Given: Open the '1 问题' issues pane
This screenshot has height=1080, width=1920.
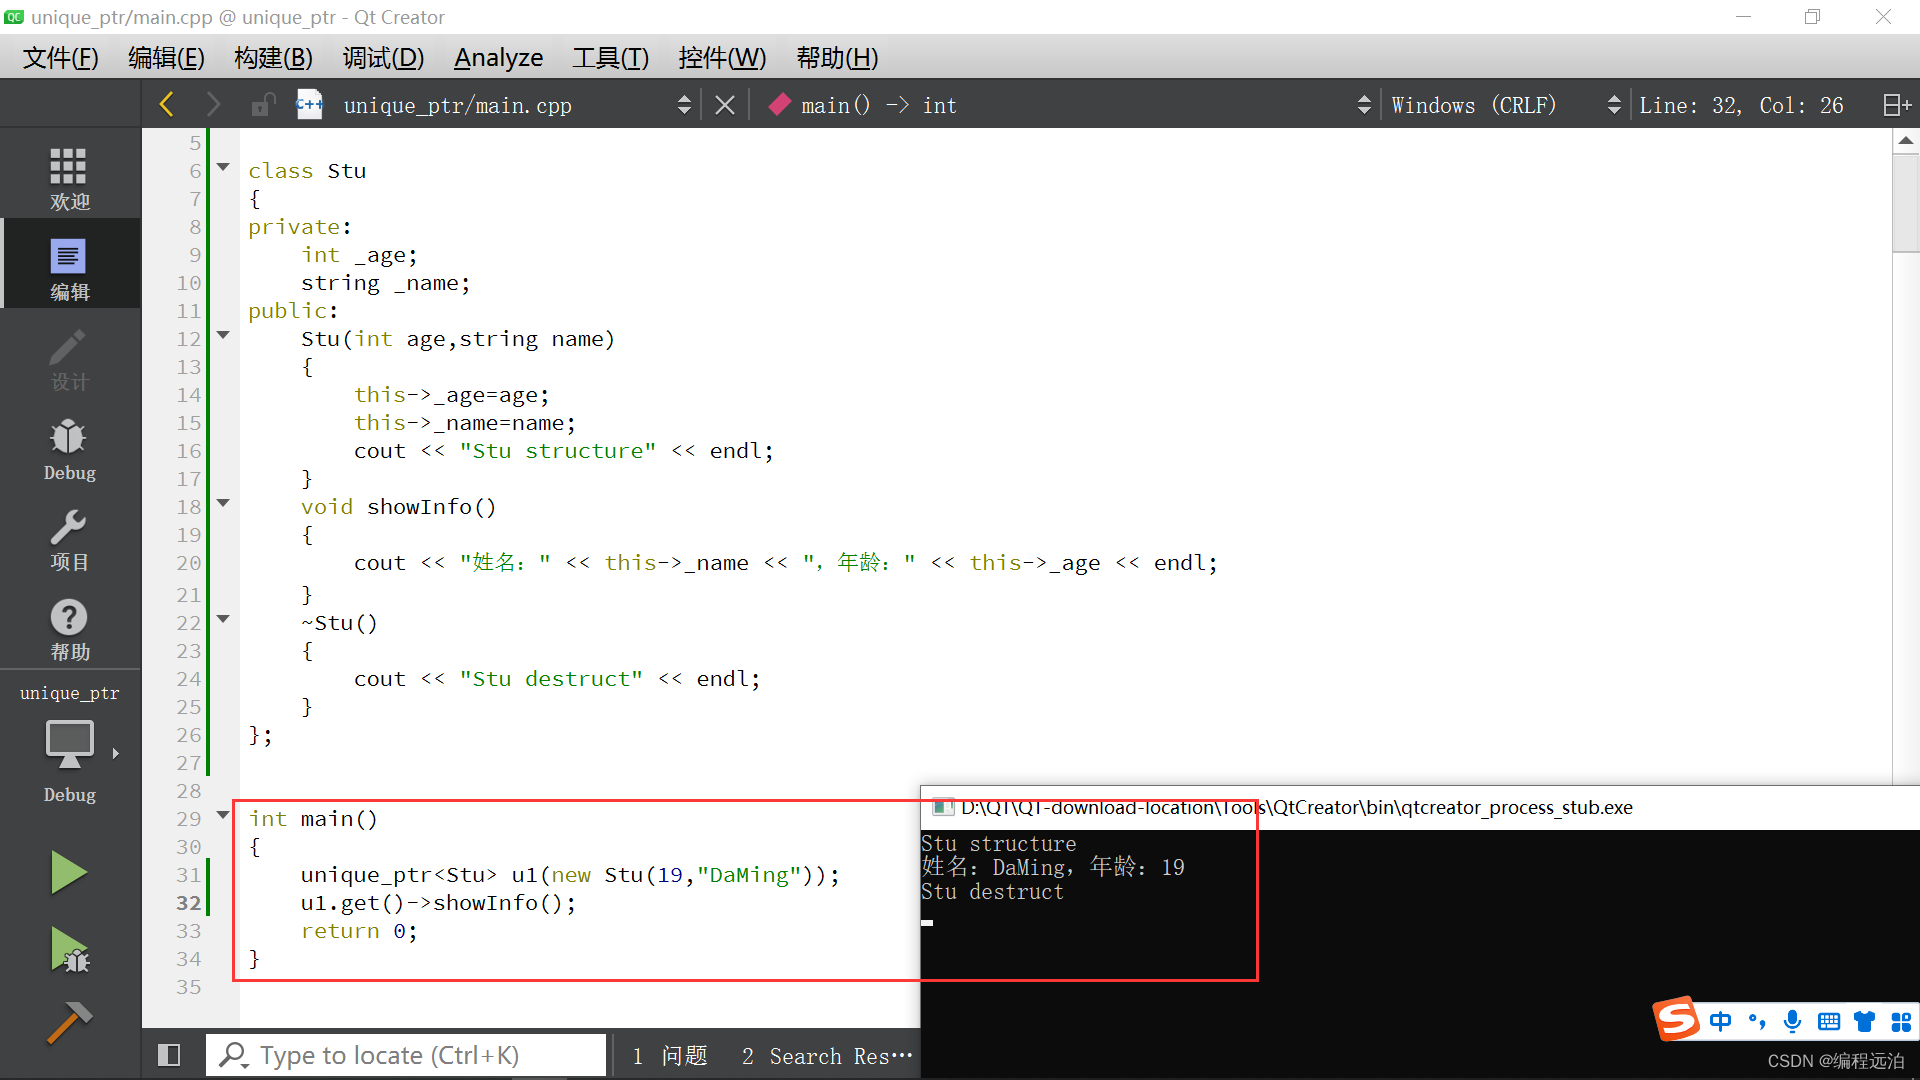Looking at the screenshot, I should [x=670, y=1055].
